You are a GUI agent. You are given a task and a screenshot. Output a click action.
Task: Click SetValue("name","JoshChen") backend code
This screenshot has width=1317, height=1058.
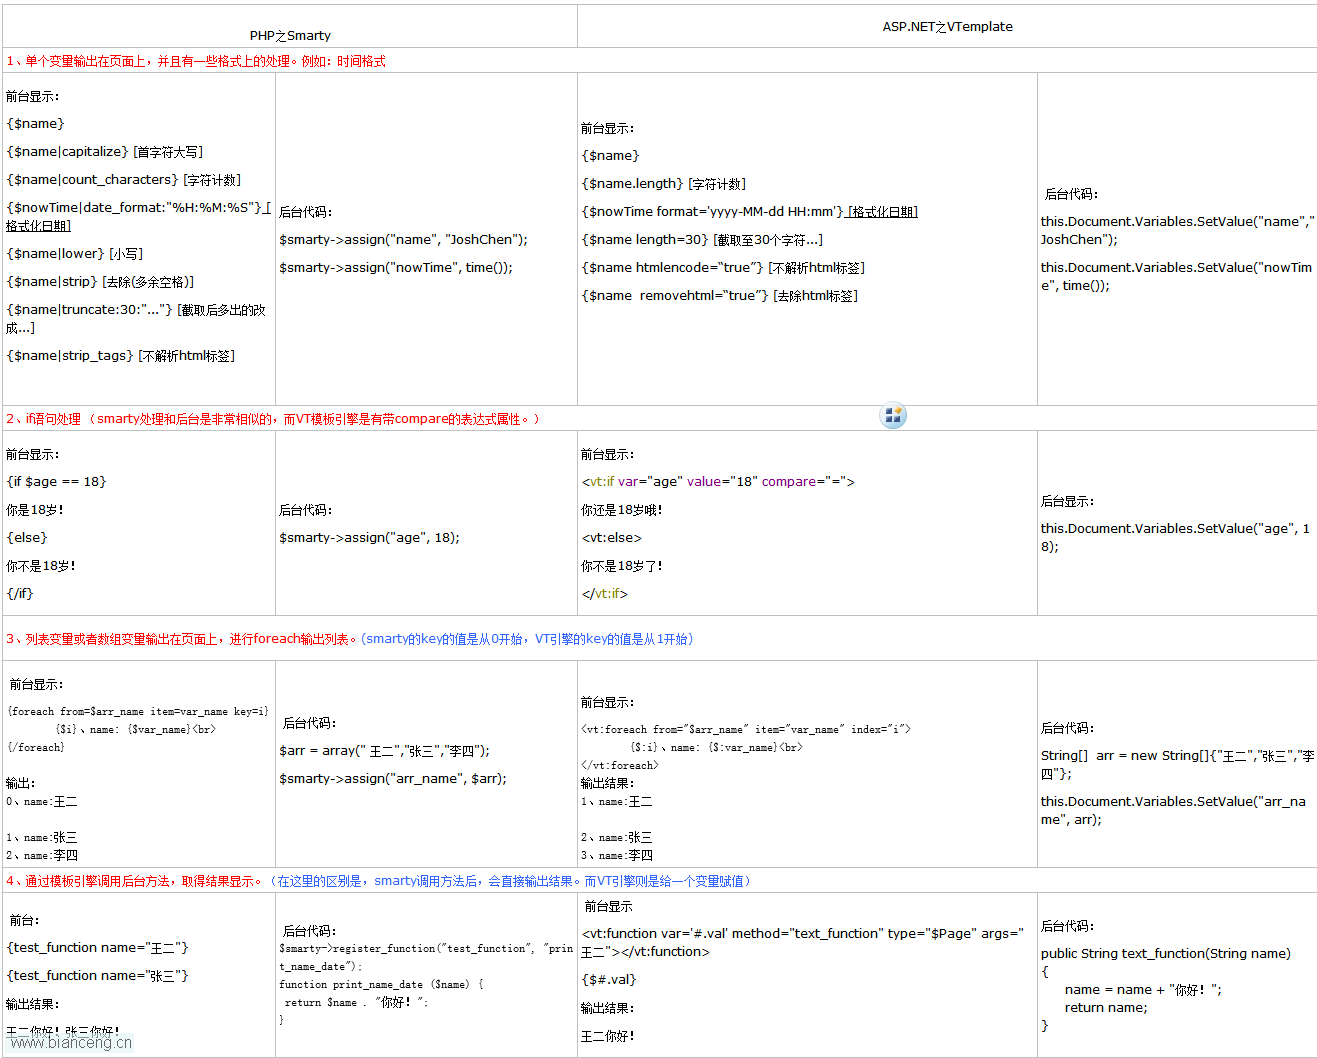click(1178, 231)
